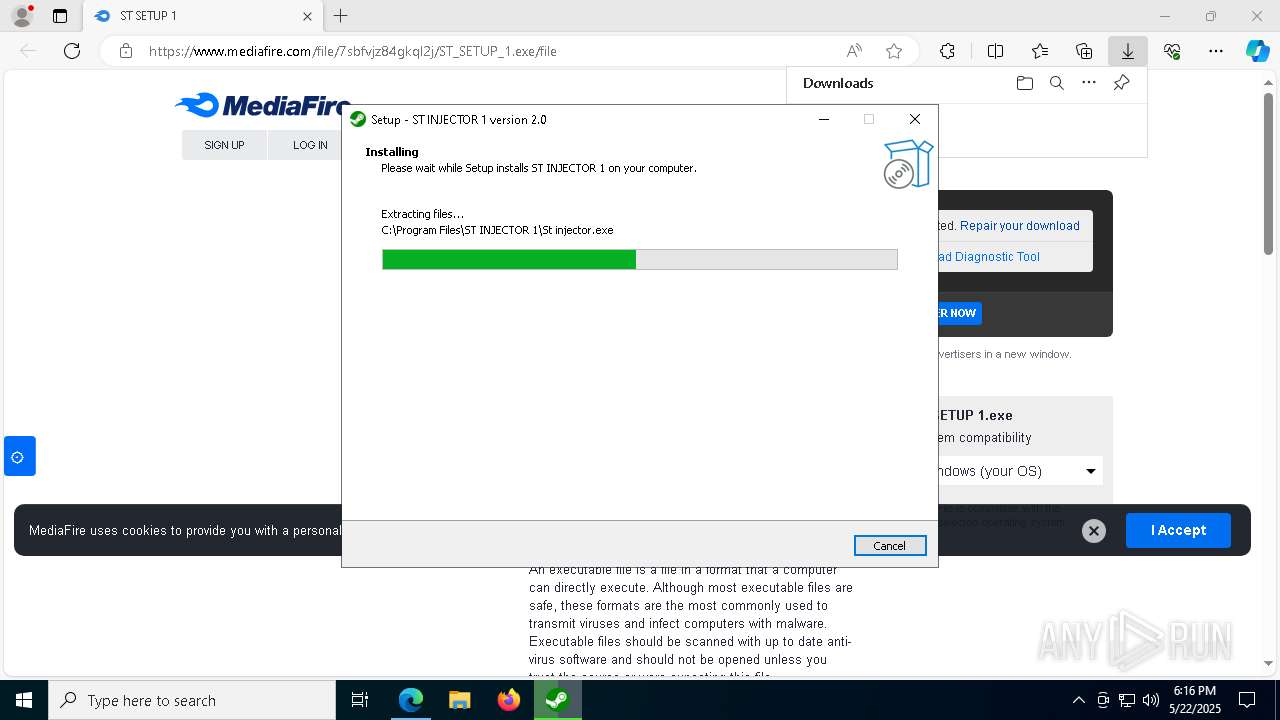Image resolution: width=1280 pixels, height=720 pixels.
Task: Toggle split screen icon in Edge
Action: 995,51
